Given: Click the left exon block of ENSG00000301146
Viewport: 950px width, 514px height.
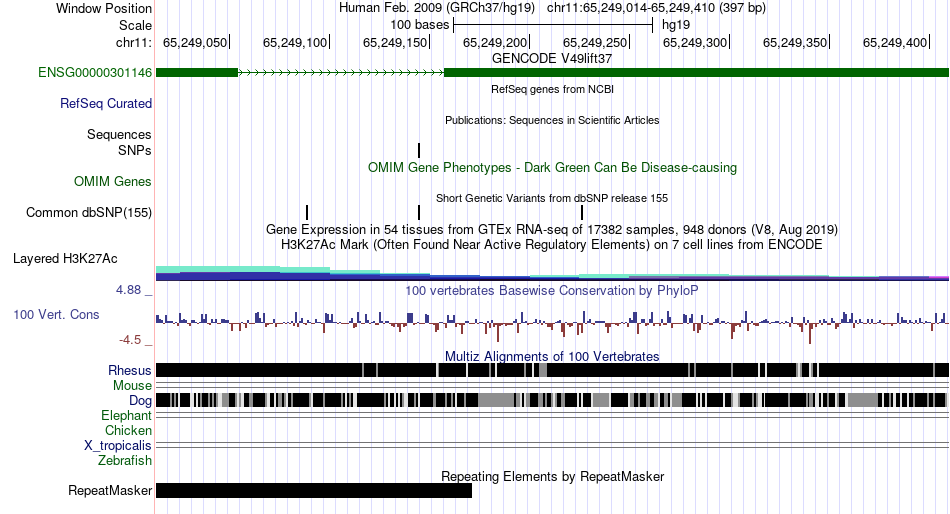Looking at the screenshot, I should pyautogui.click(x=197, y=73).
